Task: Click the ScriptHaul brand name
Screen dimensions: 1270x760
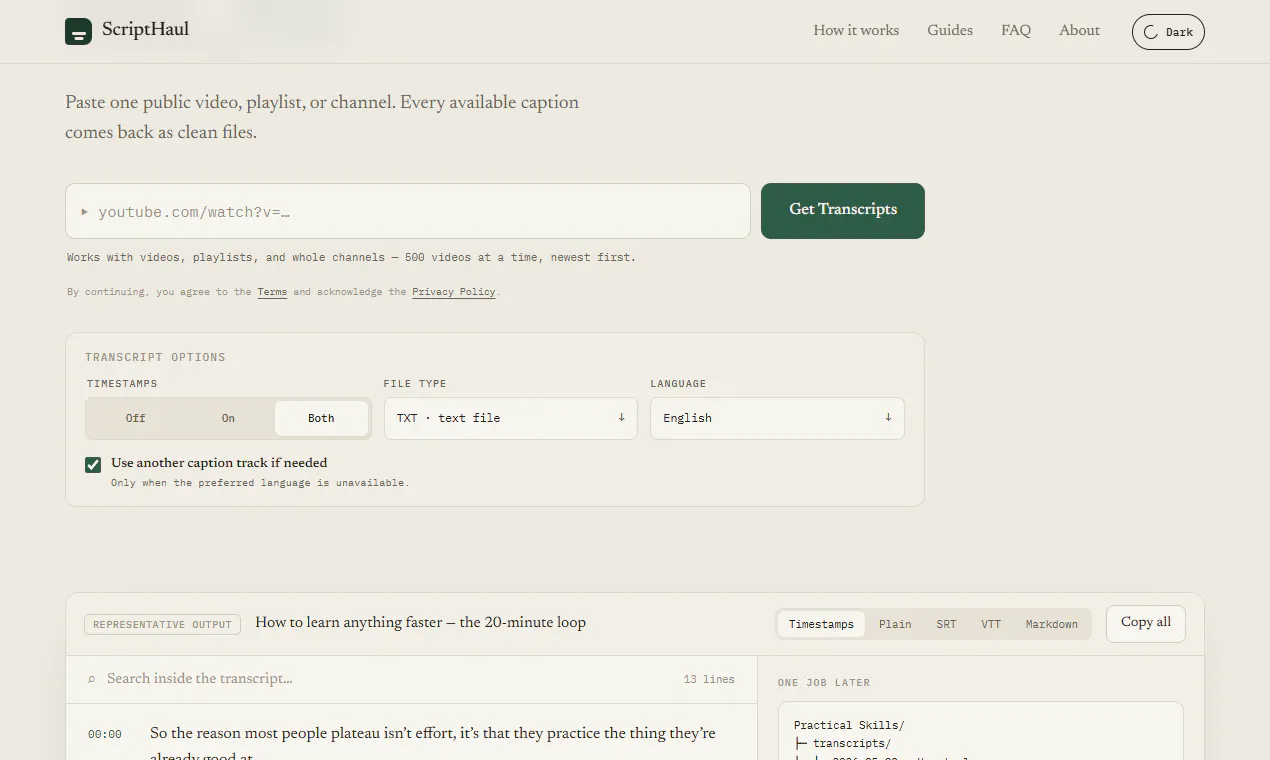Action: (145, 30)
